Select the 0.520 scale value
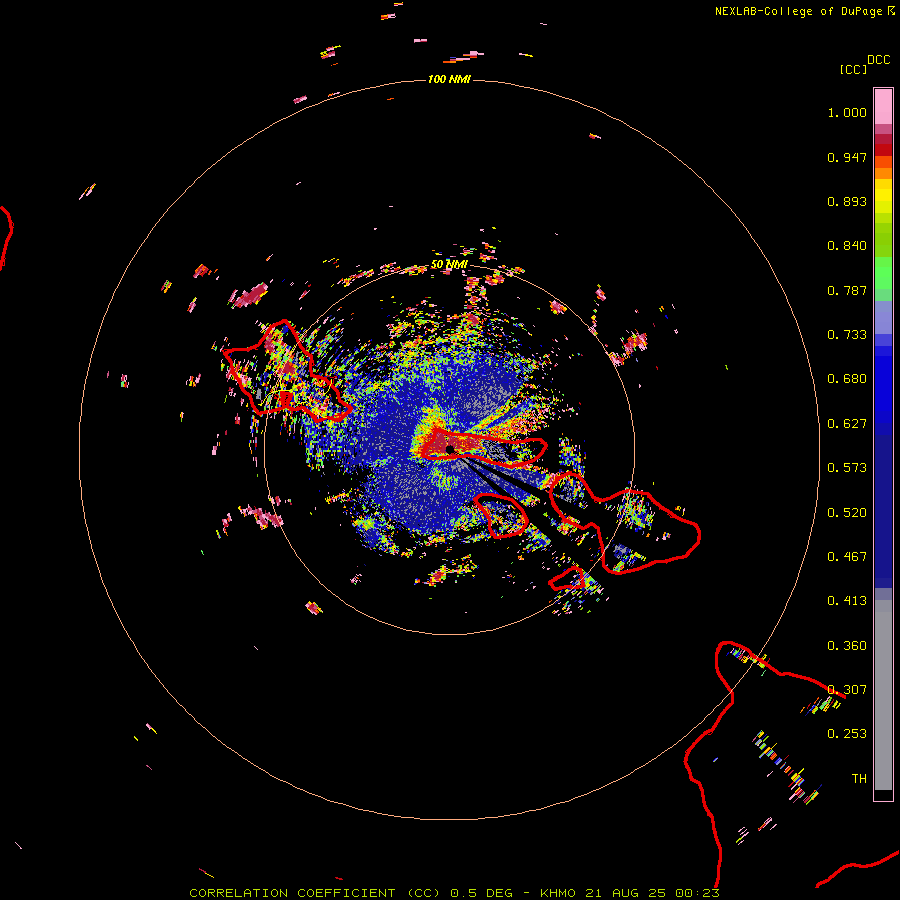The image size is (900, 900). [847, 513]
